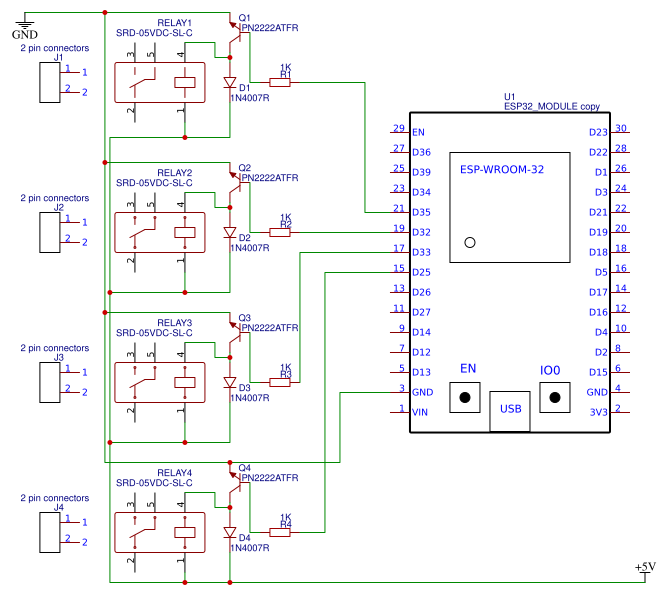Select RELAY1 SRD-05VDC-SL-C component body
Viewport: 667px width, 595px height.
[x=160, y=83]
